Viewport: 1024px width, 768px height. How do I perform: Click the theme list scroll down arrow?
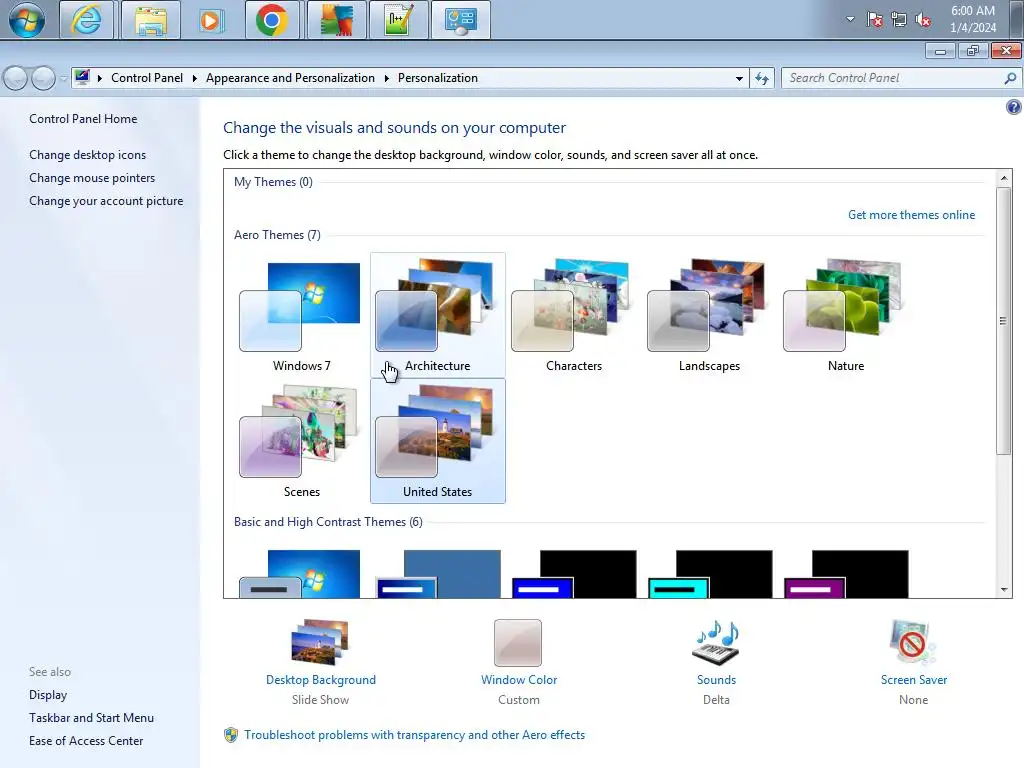click(1004, 590)
